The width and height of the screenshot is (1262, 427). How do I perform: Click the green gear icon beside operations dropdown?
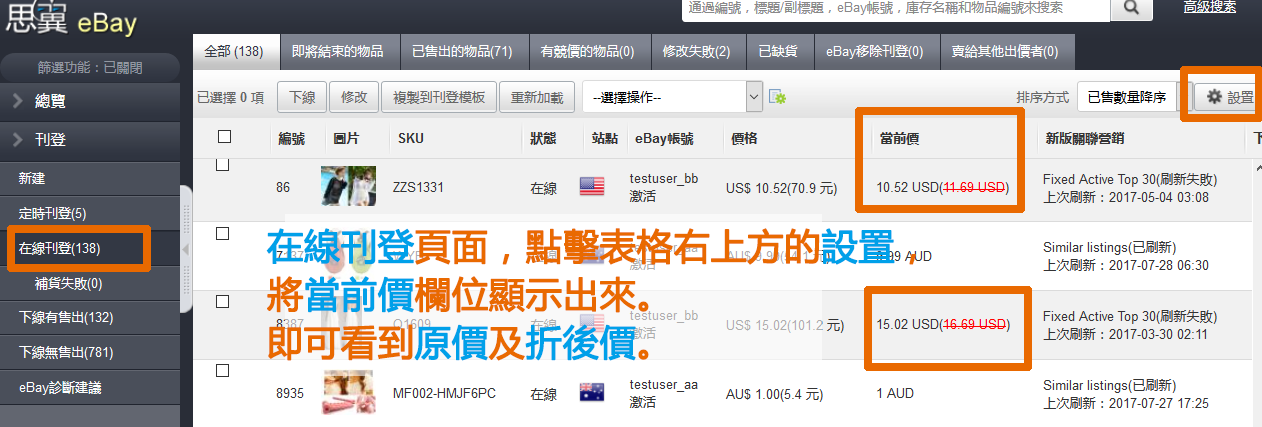[x=777, y=97]
